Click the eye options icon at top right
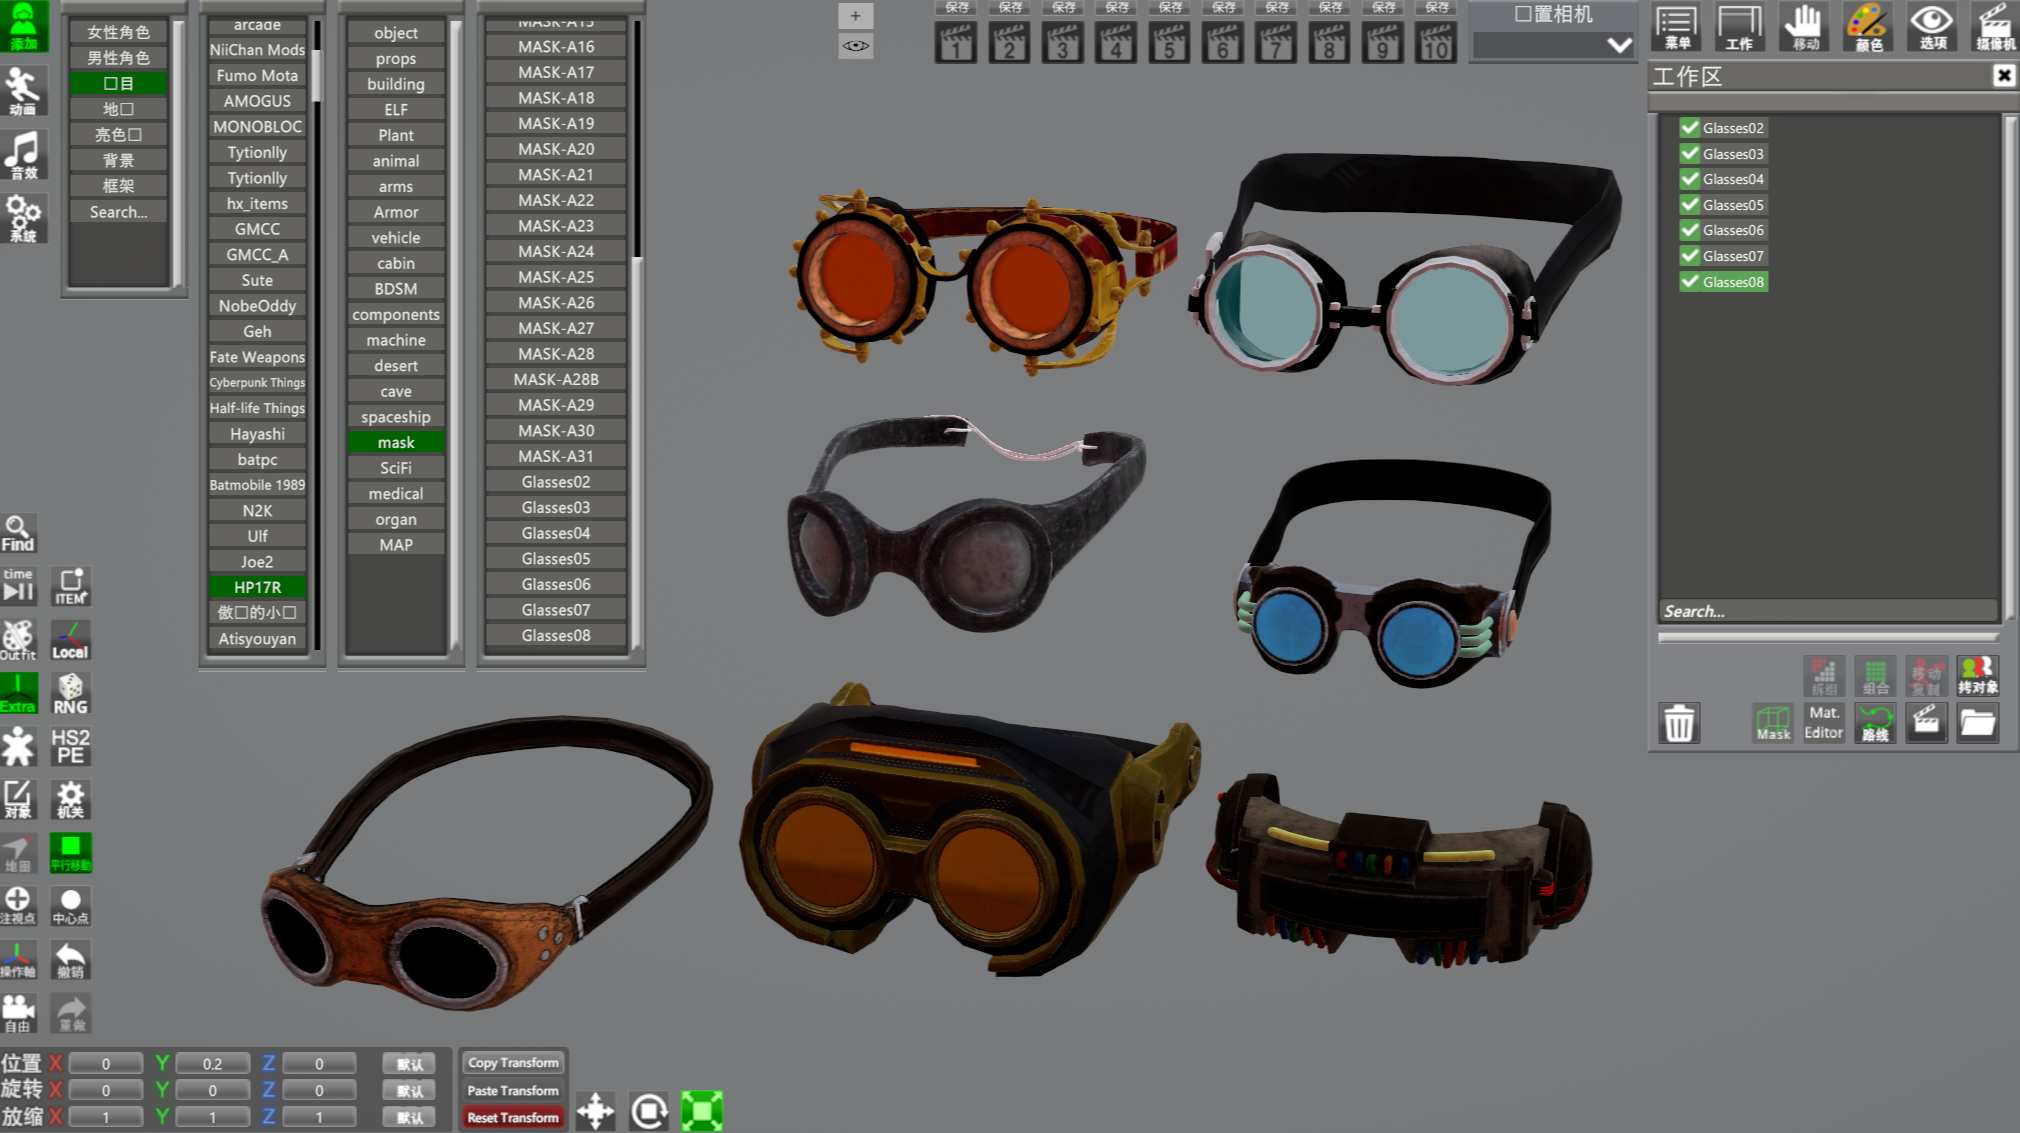 (x=1932, y=27)
